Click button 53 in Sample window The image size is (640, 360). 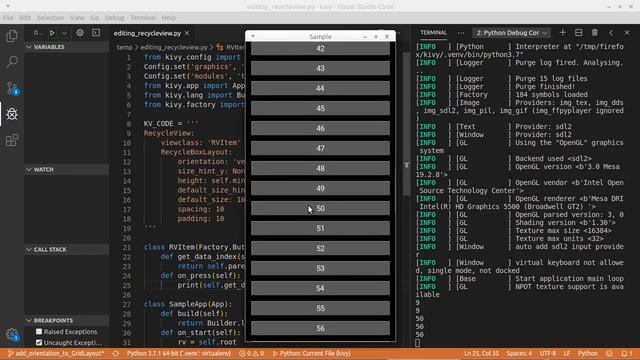click(320, 268)
